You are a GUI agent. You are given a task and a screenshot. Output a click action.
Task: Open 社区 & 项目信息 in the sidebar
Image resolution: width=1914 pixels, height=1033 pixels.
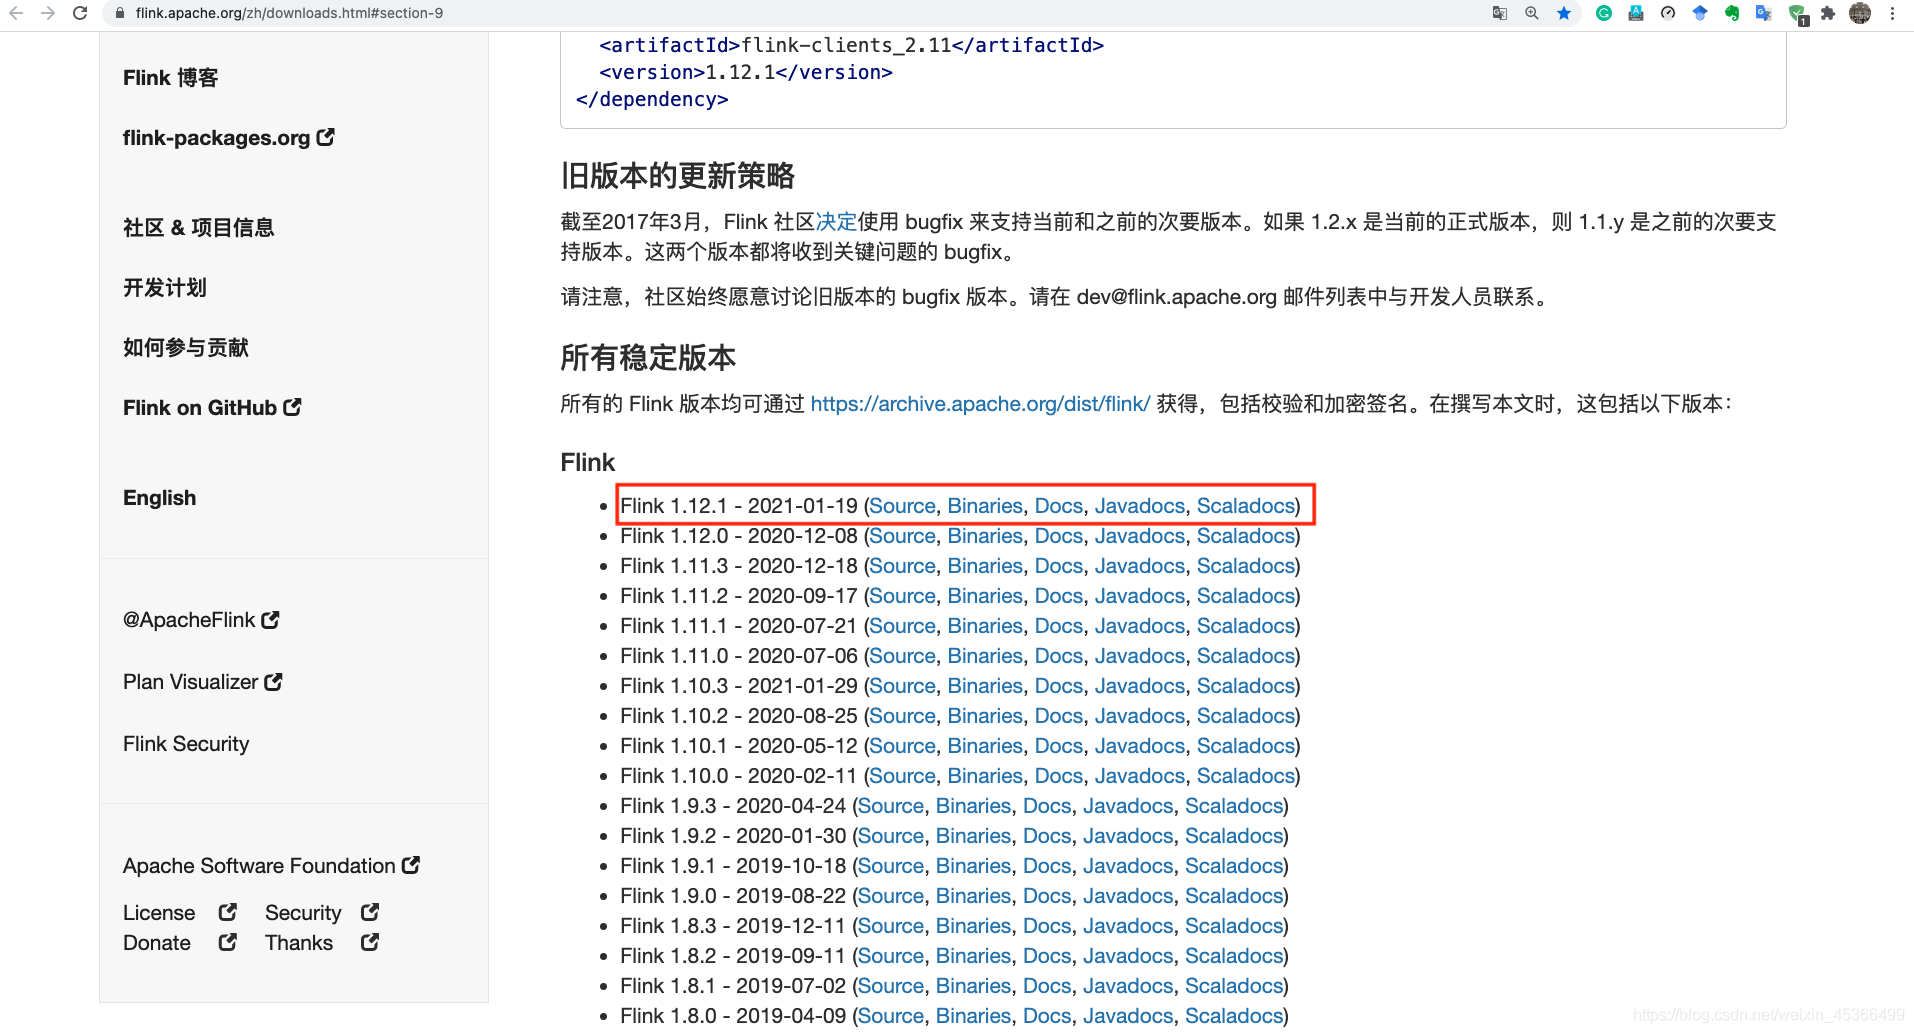point(198,228)
